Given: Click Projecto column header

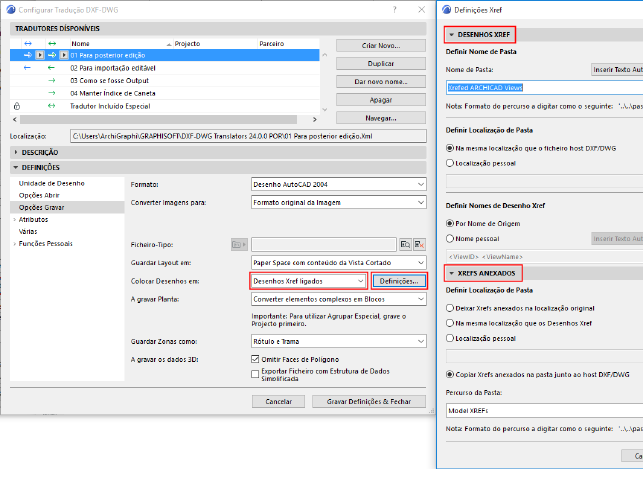Looking at the screenshot, I should tap(187, 43).
